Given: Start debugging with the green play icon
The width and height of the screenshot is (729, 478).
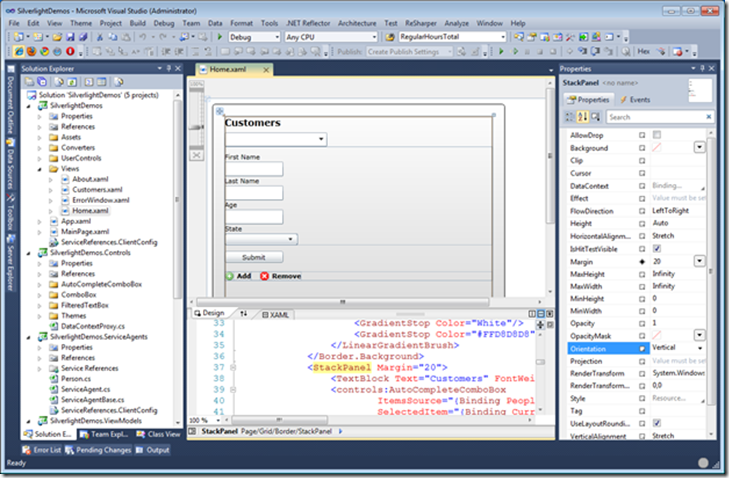Looking at the screenshot, I should pyautogui.click(x=220, y=37).
